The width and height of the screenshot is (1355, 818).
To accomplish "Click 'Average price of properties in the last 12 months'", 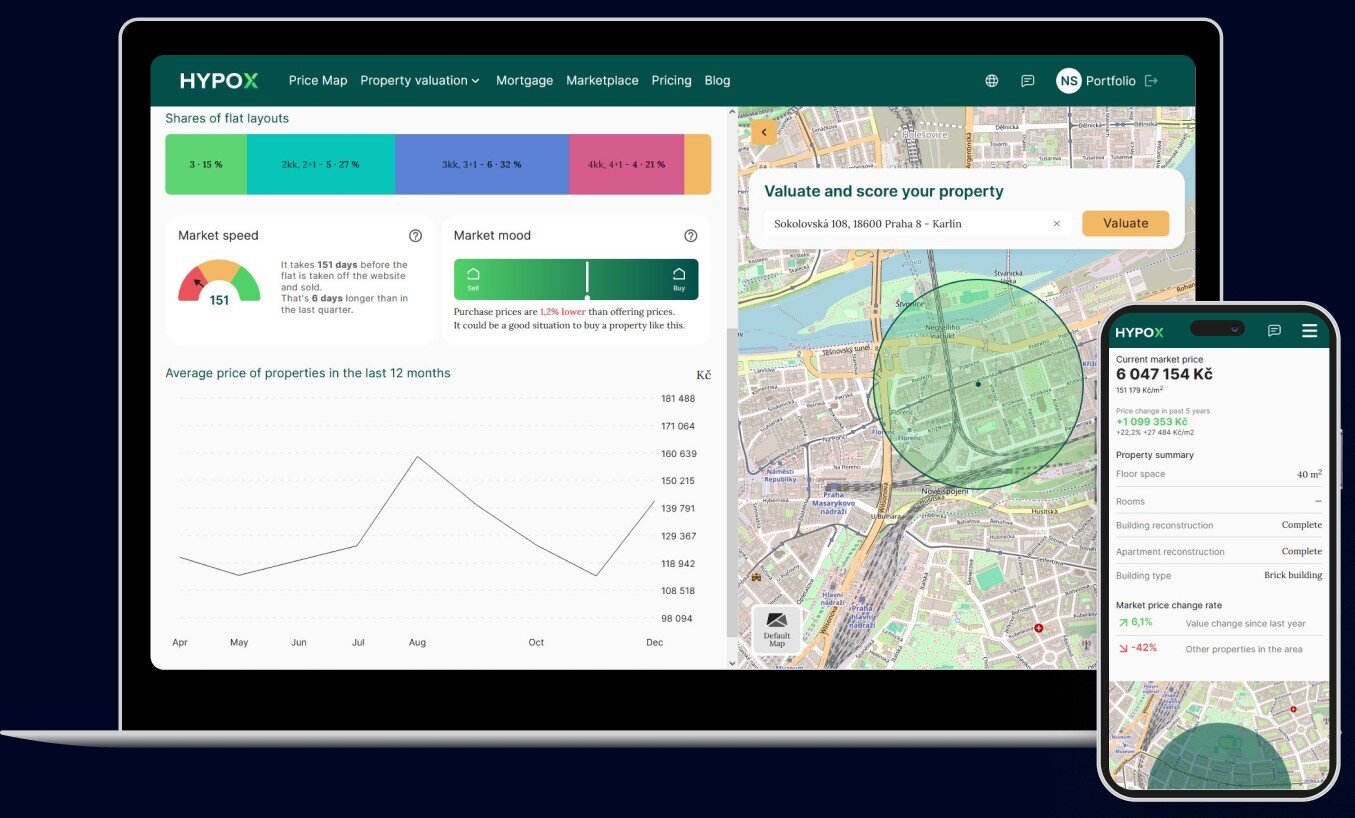I will tap(308, 373).
